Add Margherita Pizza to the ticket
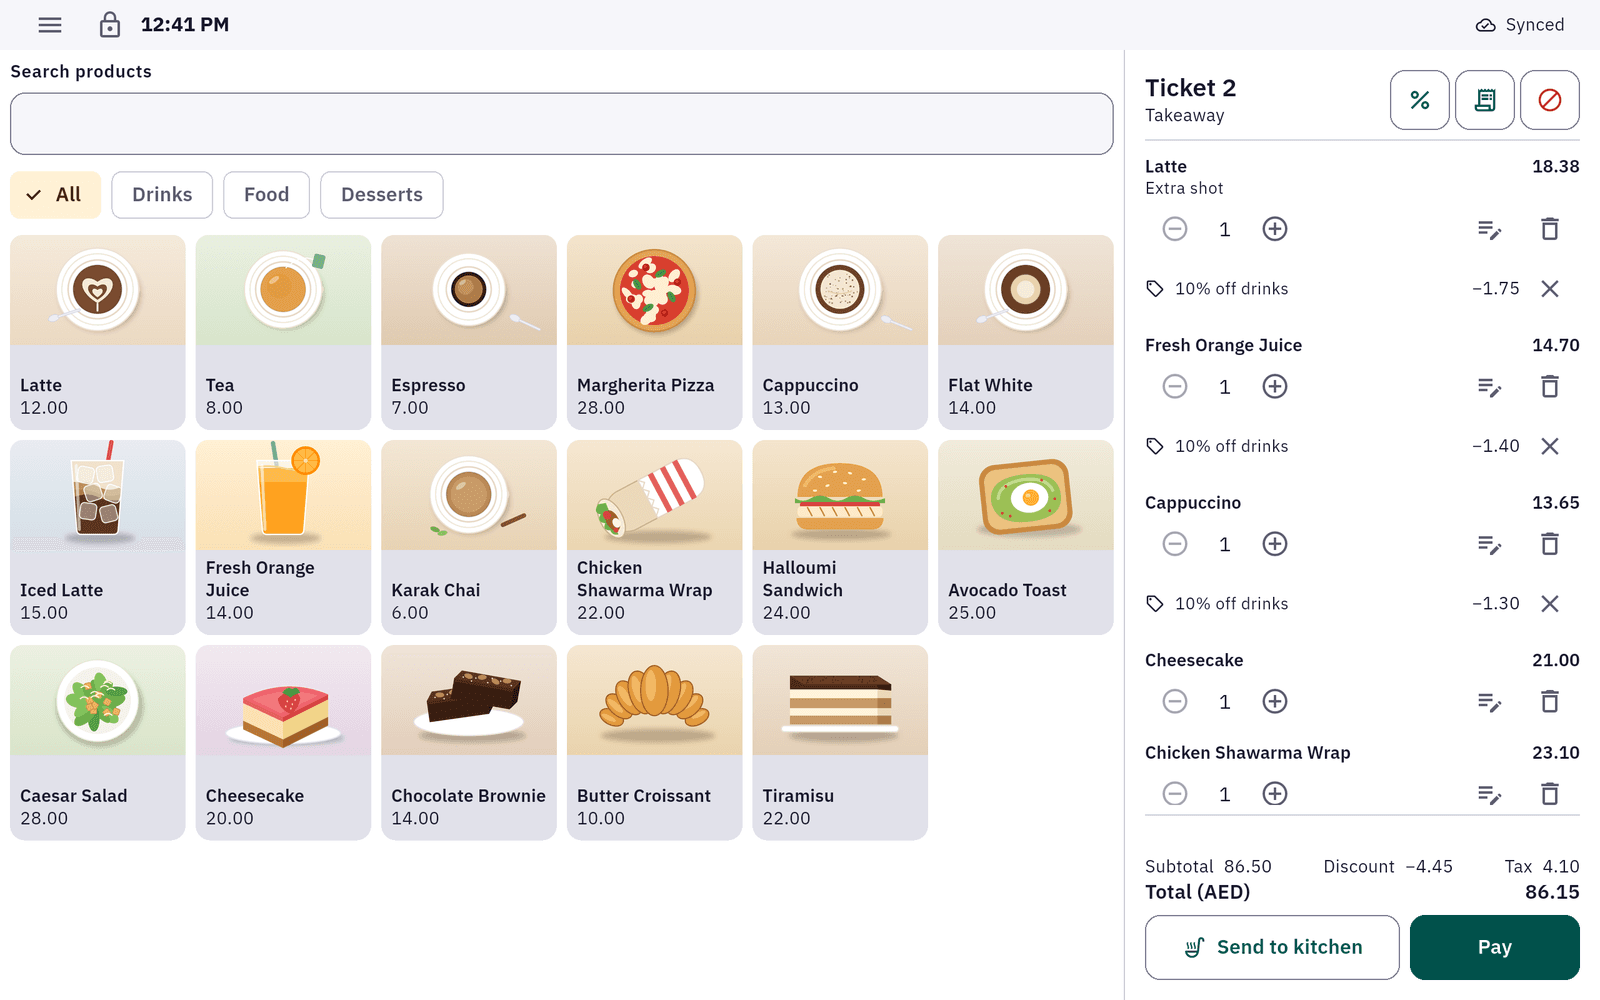The image size is (1600, 1000). pyautogui.click(x=654, y=332)
